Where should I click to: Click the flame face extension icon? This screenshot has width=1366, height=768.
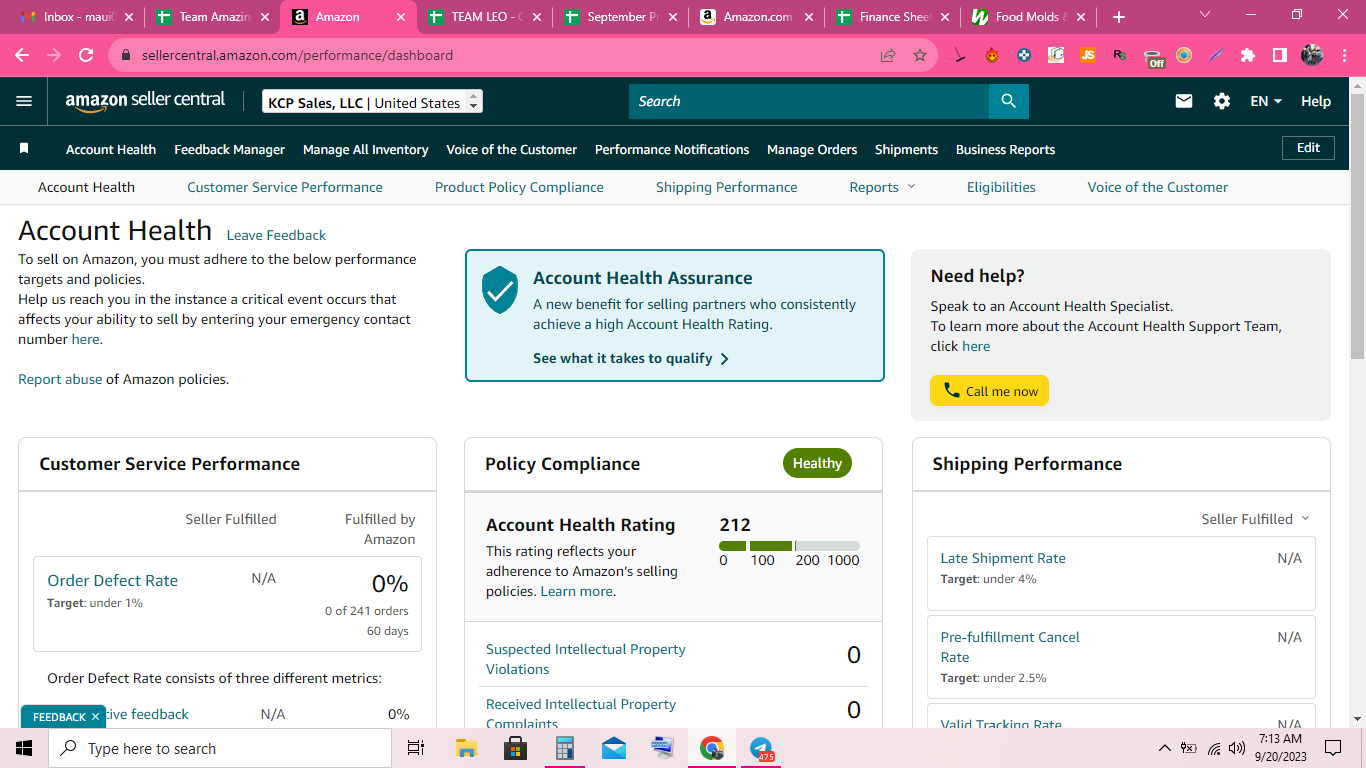click(992, 55)
